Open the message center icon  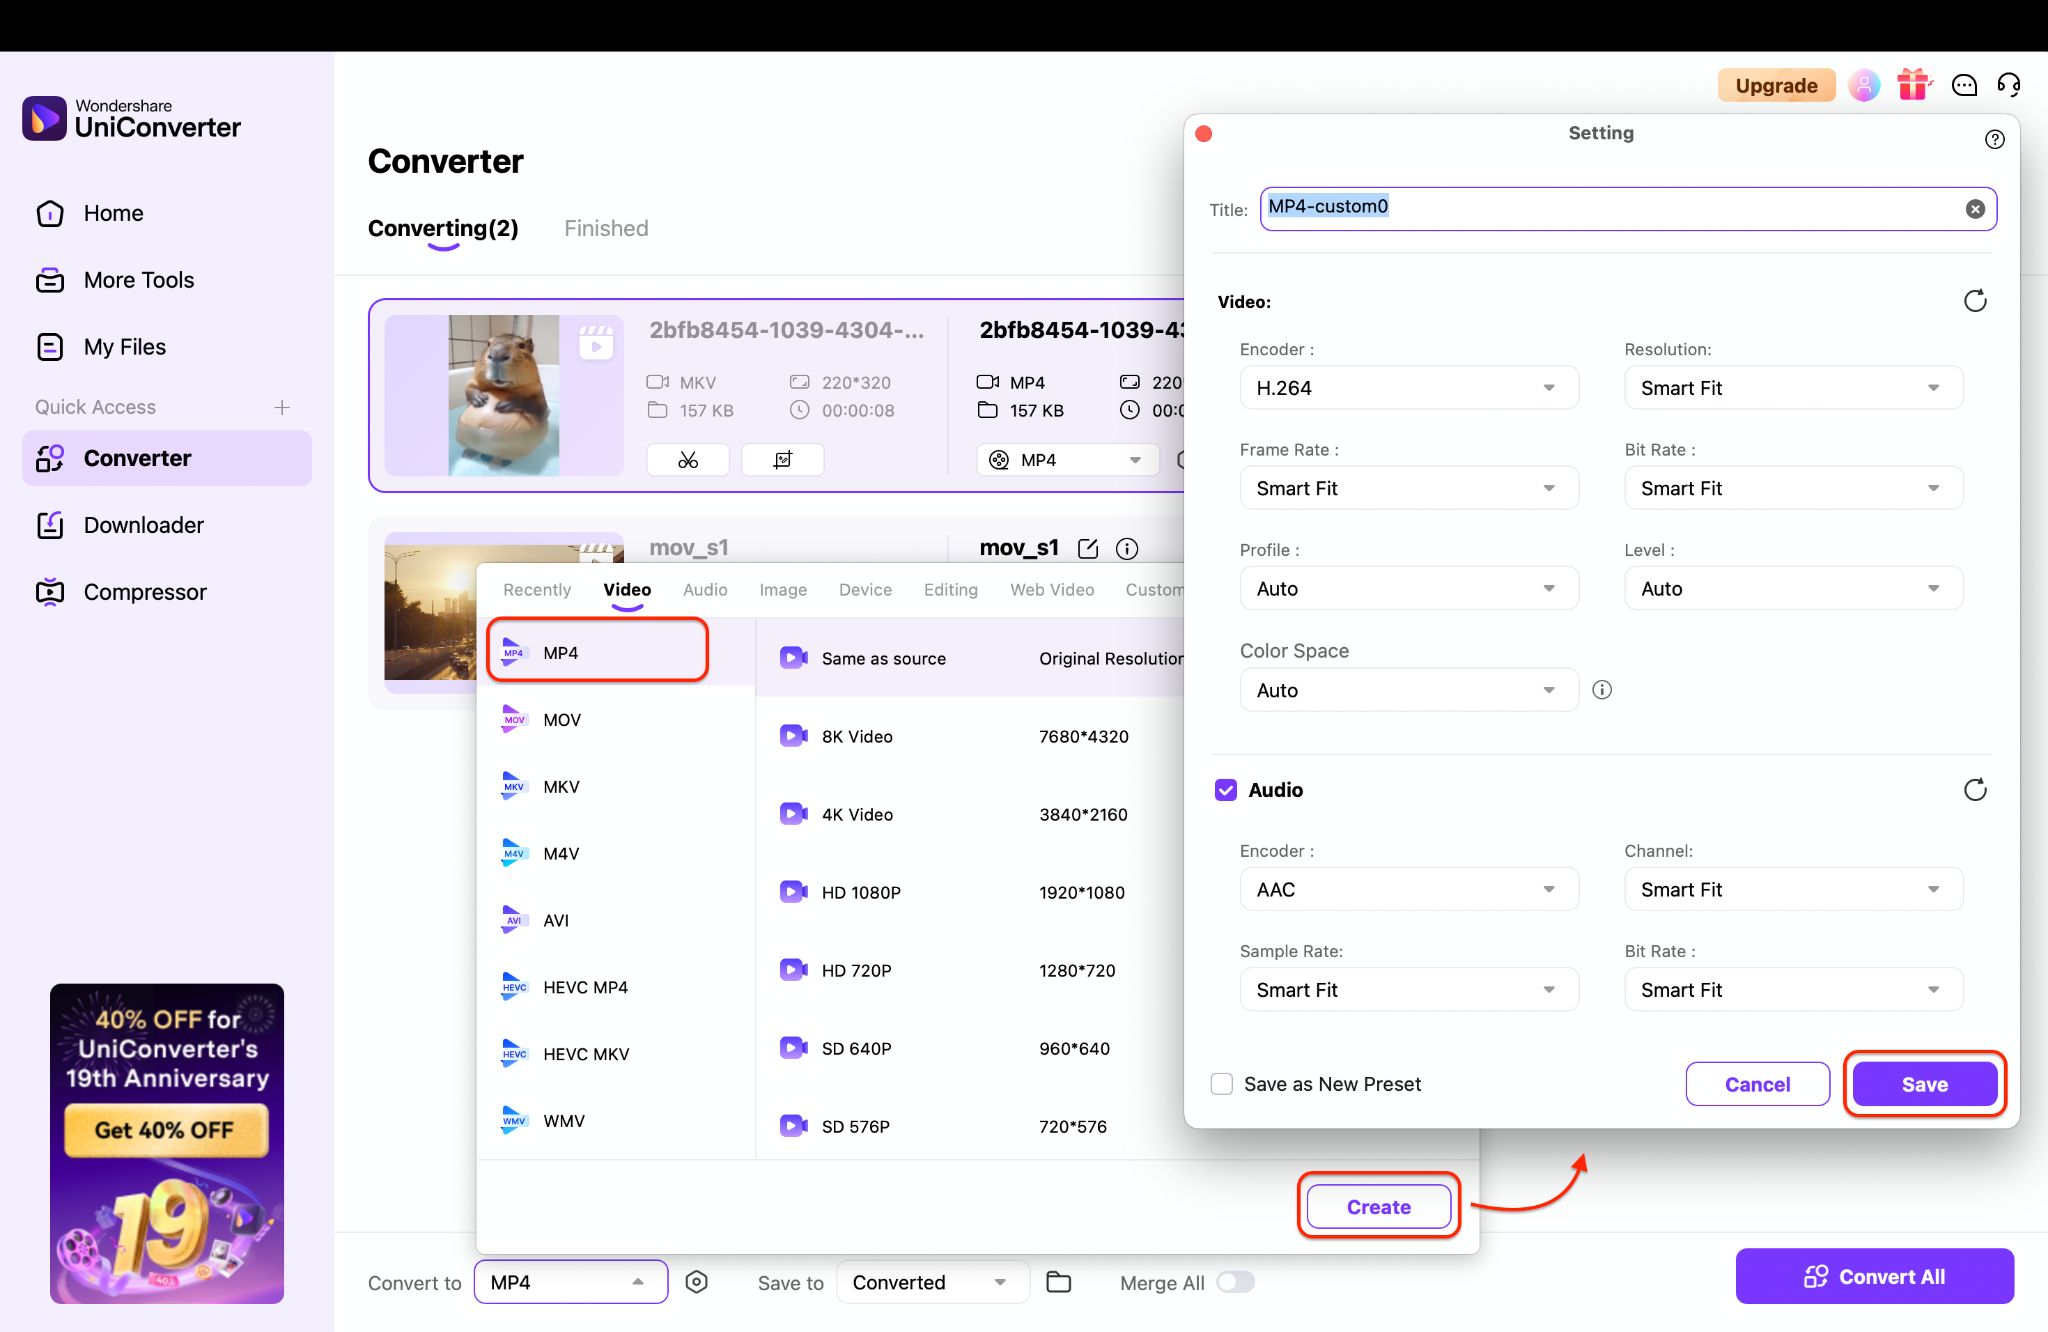tap(1965, 86)
